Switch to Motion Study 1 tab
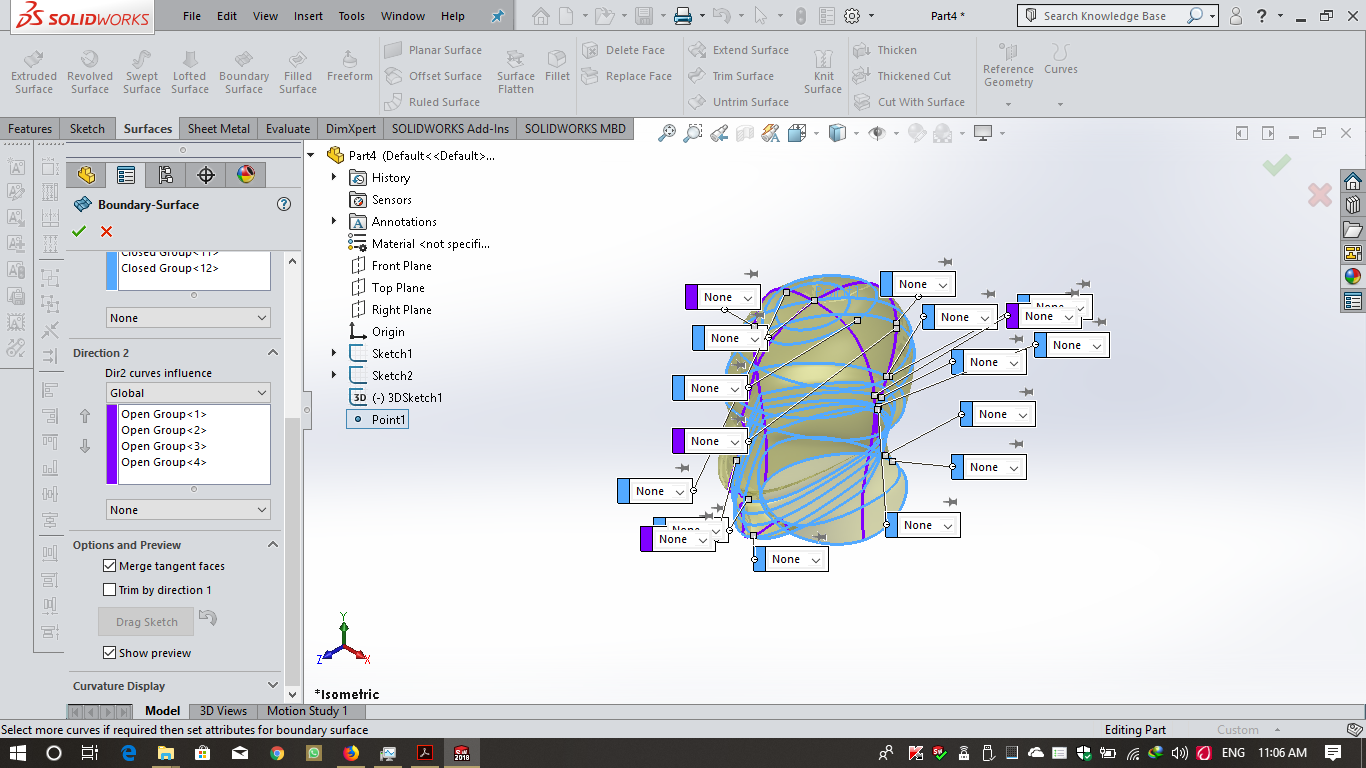 pos(307,711)
